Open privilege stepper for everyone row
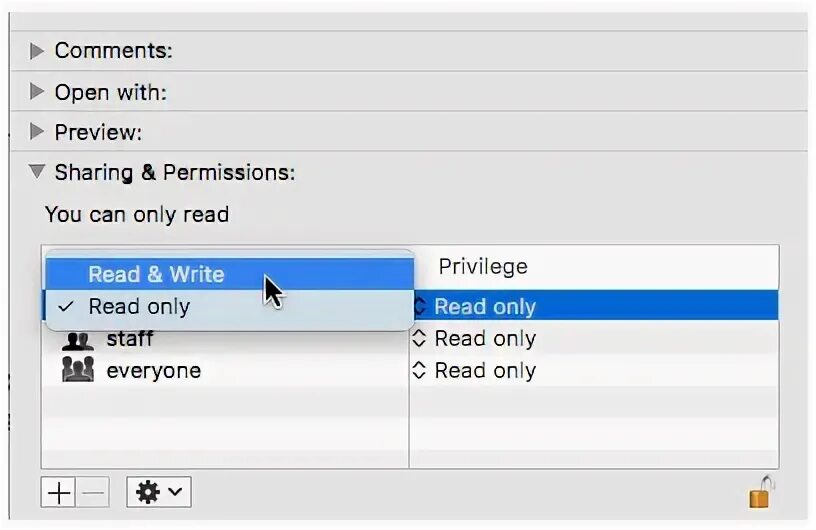The height and width of the screenshot is (530, 816). pos(419,371)
